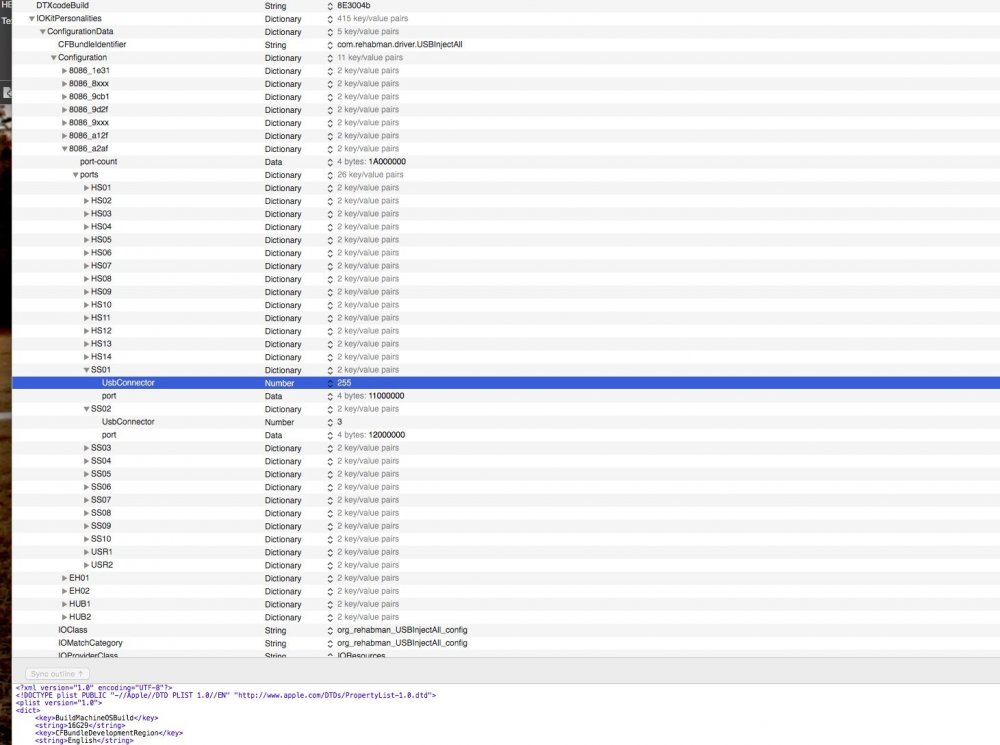Expand the HUB2 entry
Screen dimensions: 1000x745
[x=64, y=617]
